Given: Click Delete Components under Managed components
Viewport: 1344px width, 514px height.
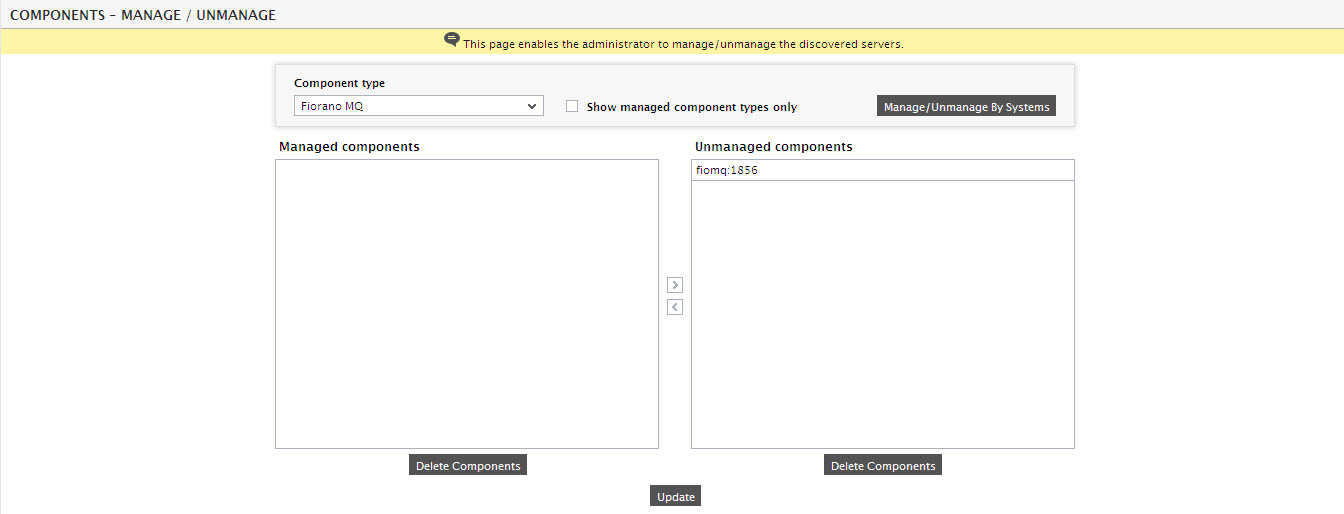Looking at the screenshot, I should point(468,465).
